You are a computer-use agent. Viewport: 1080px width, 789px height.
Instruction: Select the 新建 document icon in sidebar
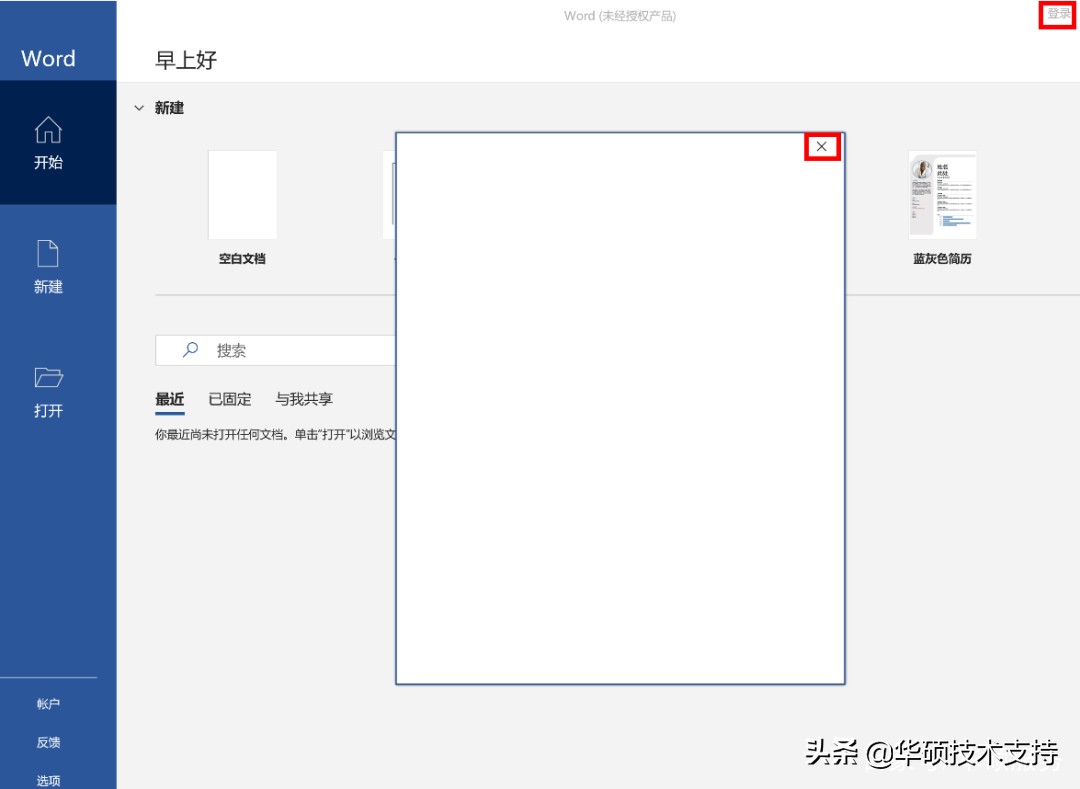pos(48,253)
